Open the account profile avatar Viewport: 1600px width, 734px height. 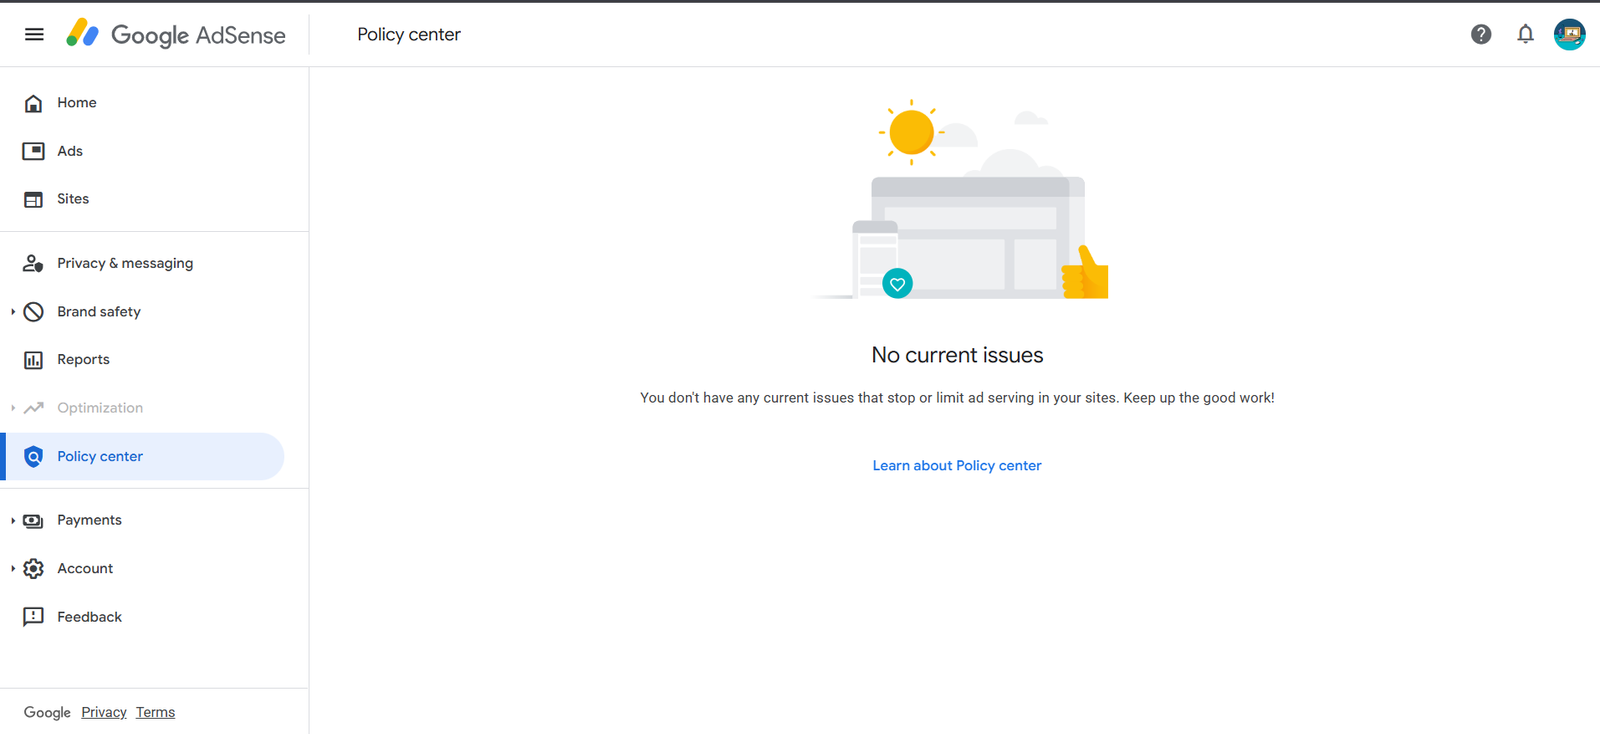pyautogui.click(x=1569, y=34)
